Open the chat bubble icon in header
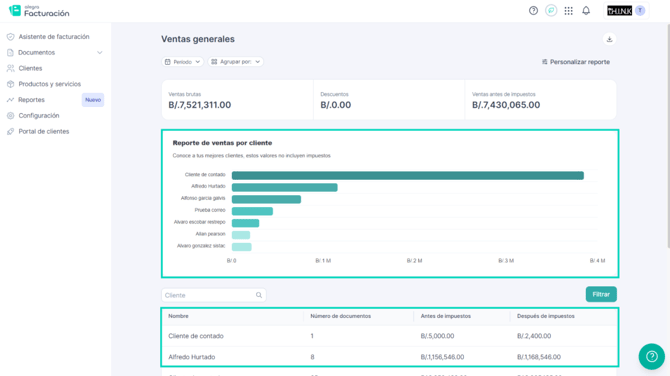 551,11
